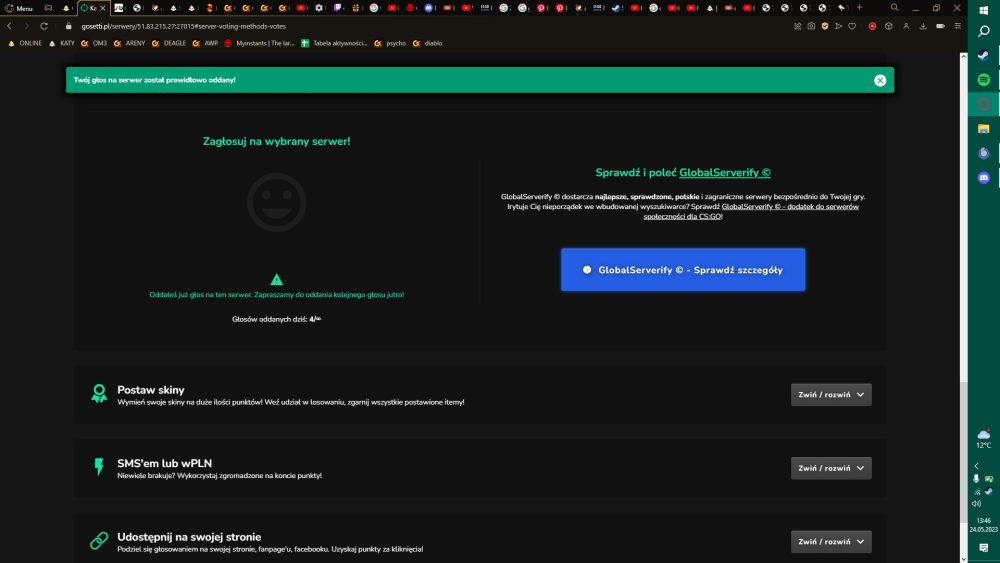
Task: Click the chain link icon beside Udostępnij
Action: pyautogui.click(x=99, y=541)
